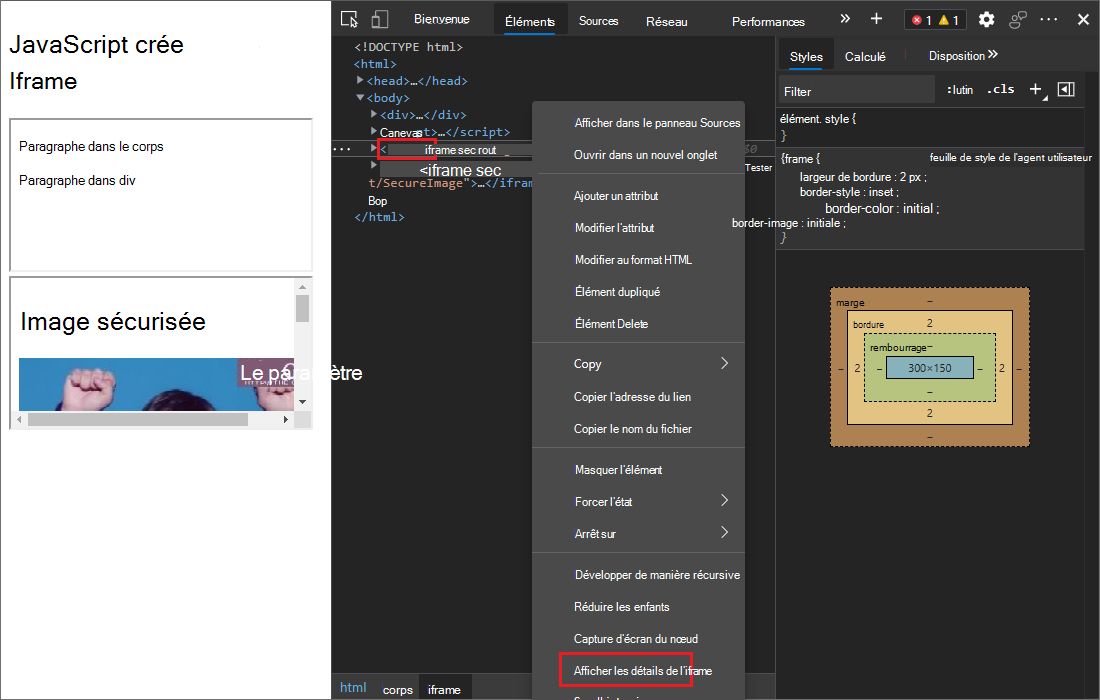The width and height of the screenshot is (1100, 700).
Task: Open the three-dots customize menu
Action: 1049,20
